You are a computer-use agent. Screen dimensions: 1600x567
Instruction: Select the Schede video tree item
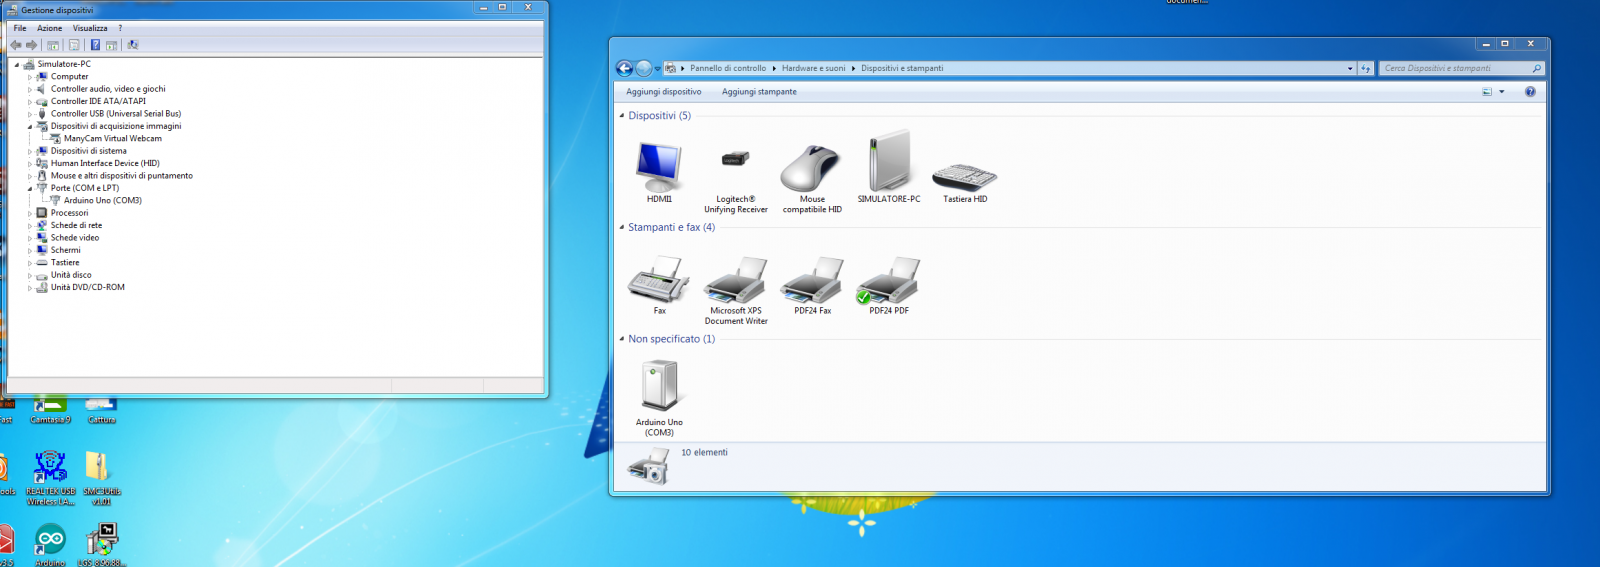[x=75, y=238]
